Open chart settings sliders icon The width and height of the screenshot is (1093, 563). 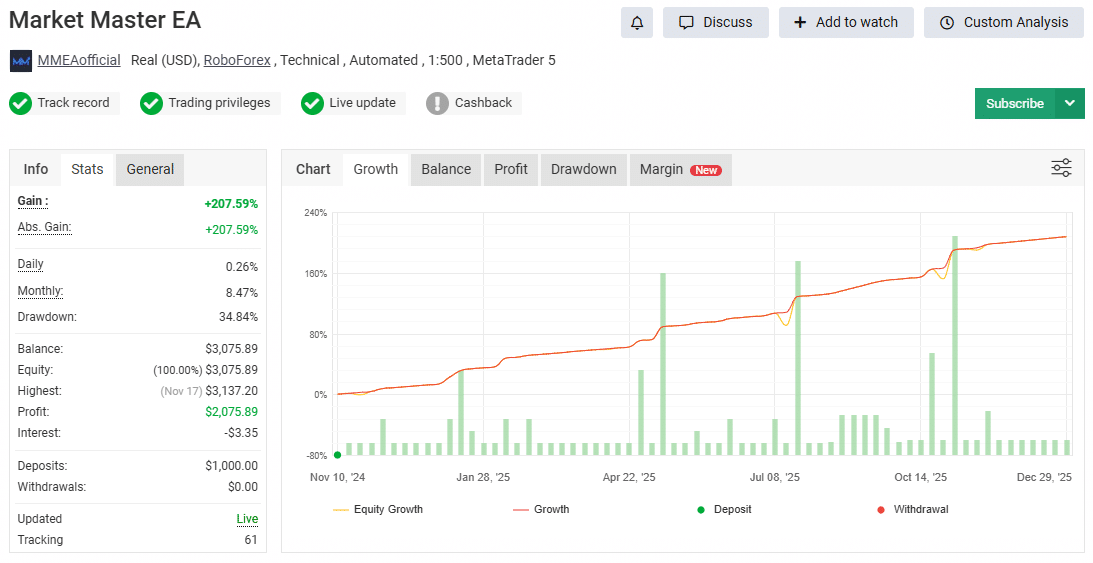[x=1061, y=168]
